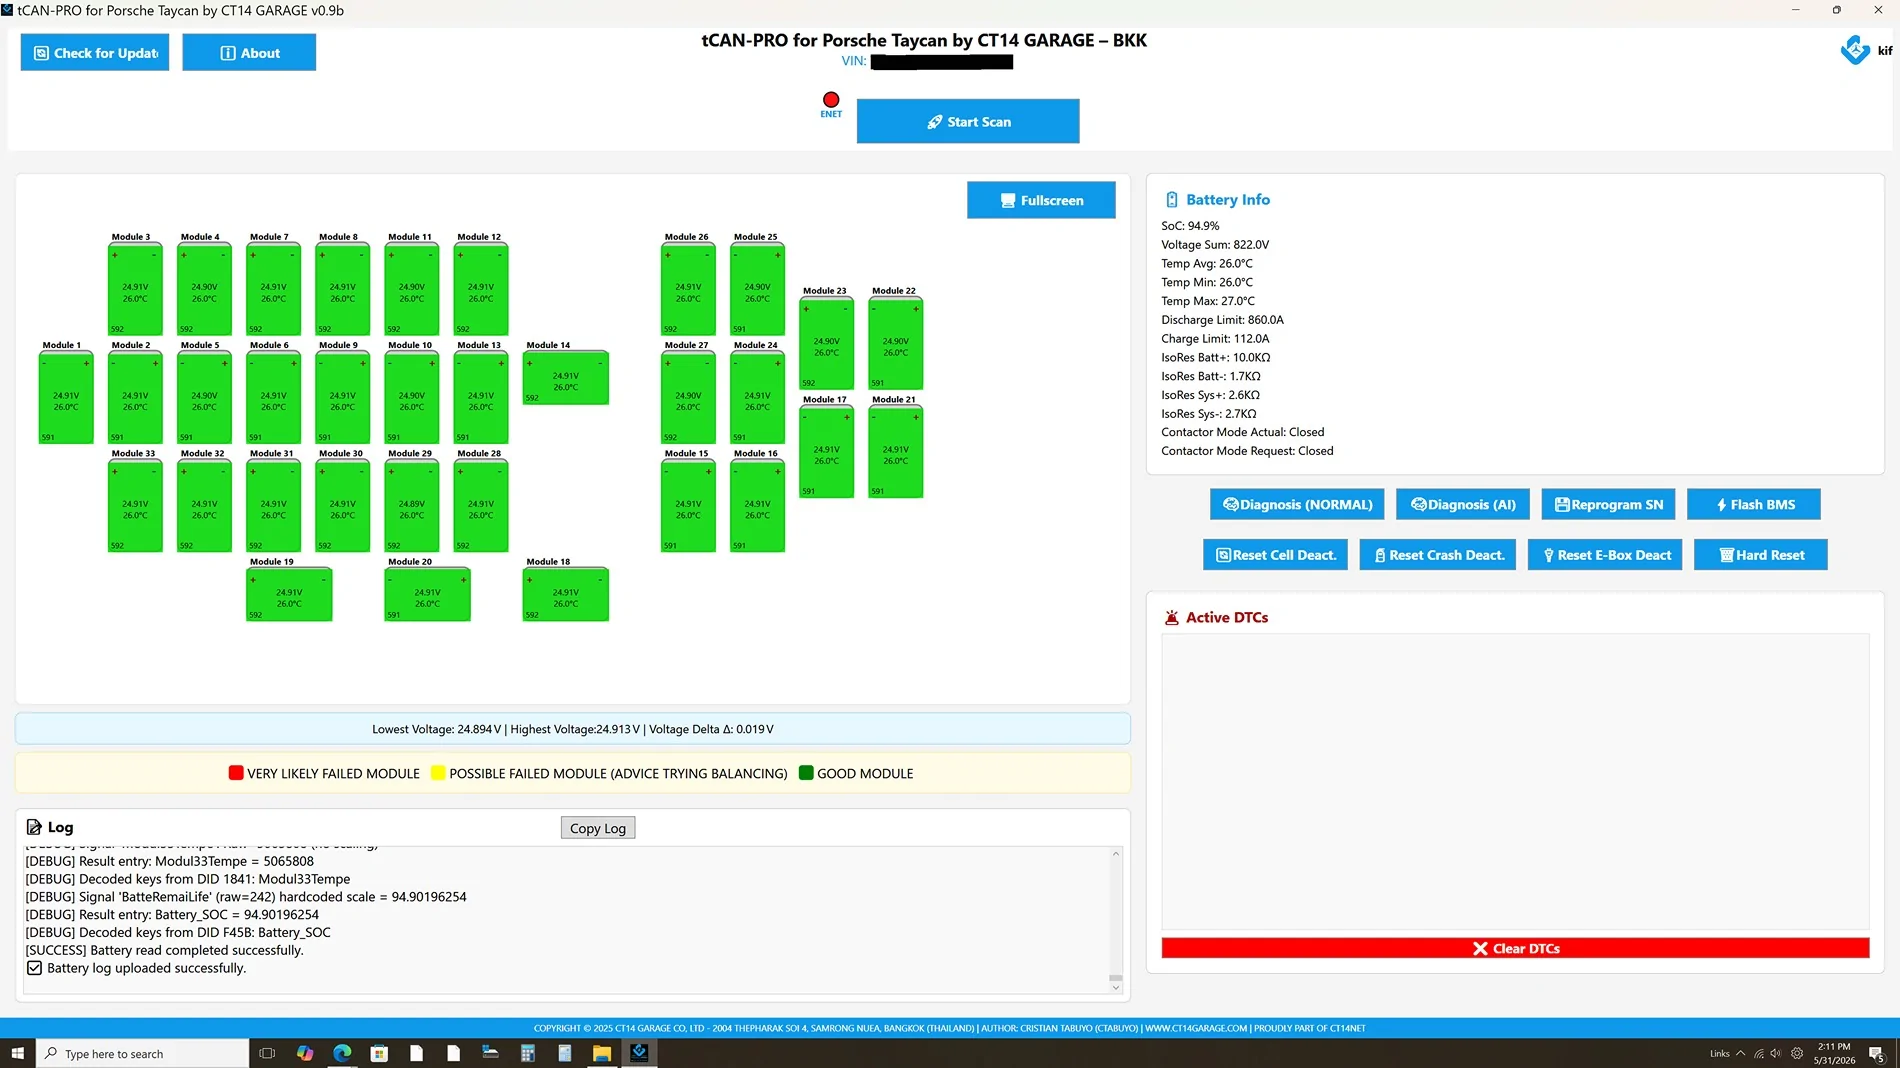Perform a Hard Reset
Screen dimensions: 1900x1068
(x=1761, y=555)
